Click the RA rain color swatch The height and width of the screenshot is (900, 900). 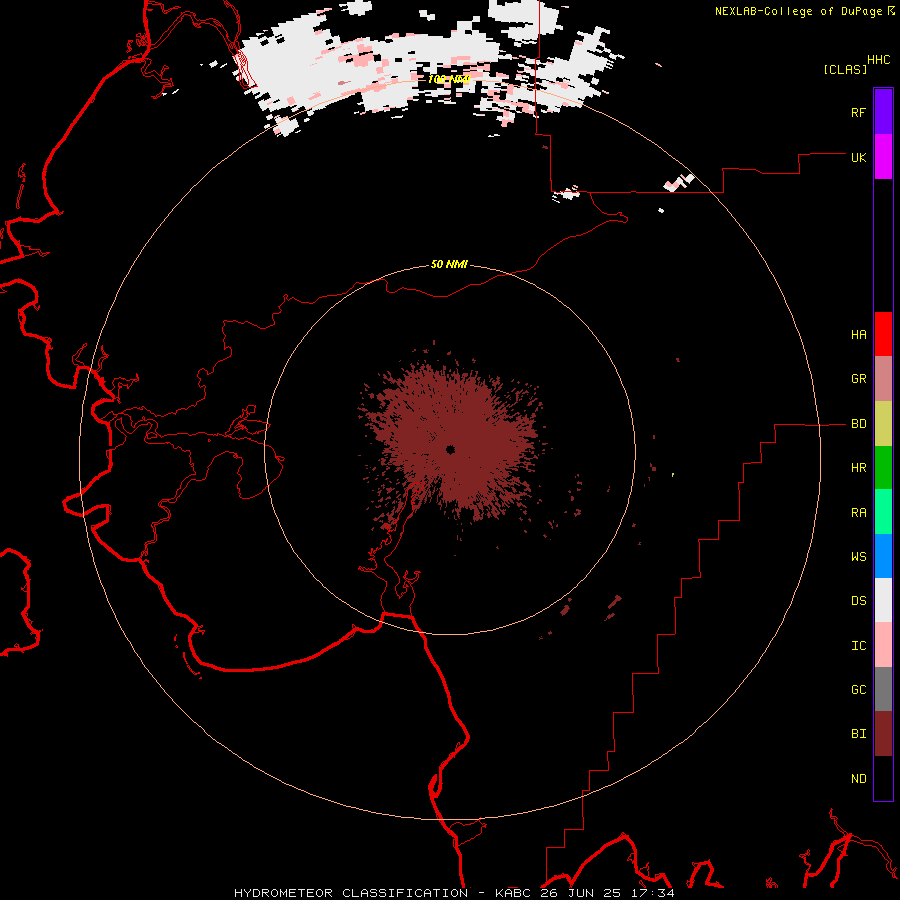pyautogui.click(x=883, y=512)
